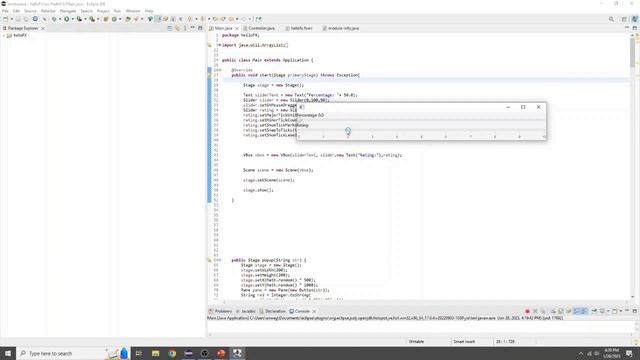
Task: Click the Save toolbar icon
Action: click(x=18, y=19)
